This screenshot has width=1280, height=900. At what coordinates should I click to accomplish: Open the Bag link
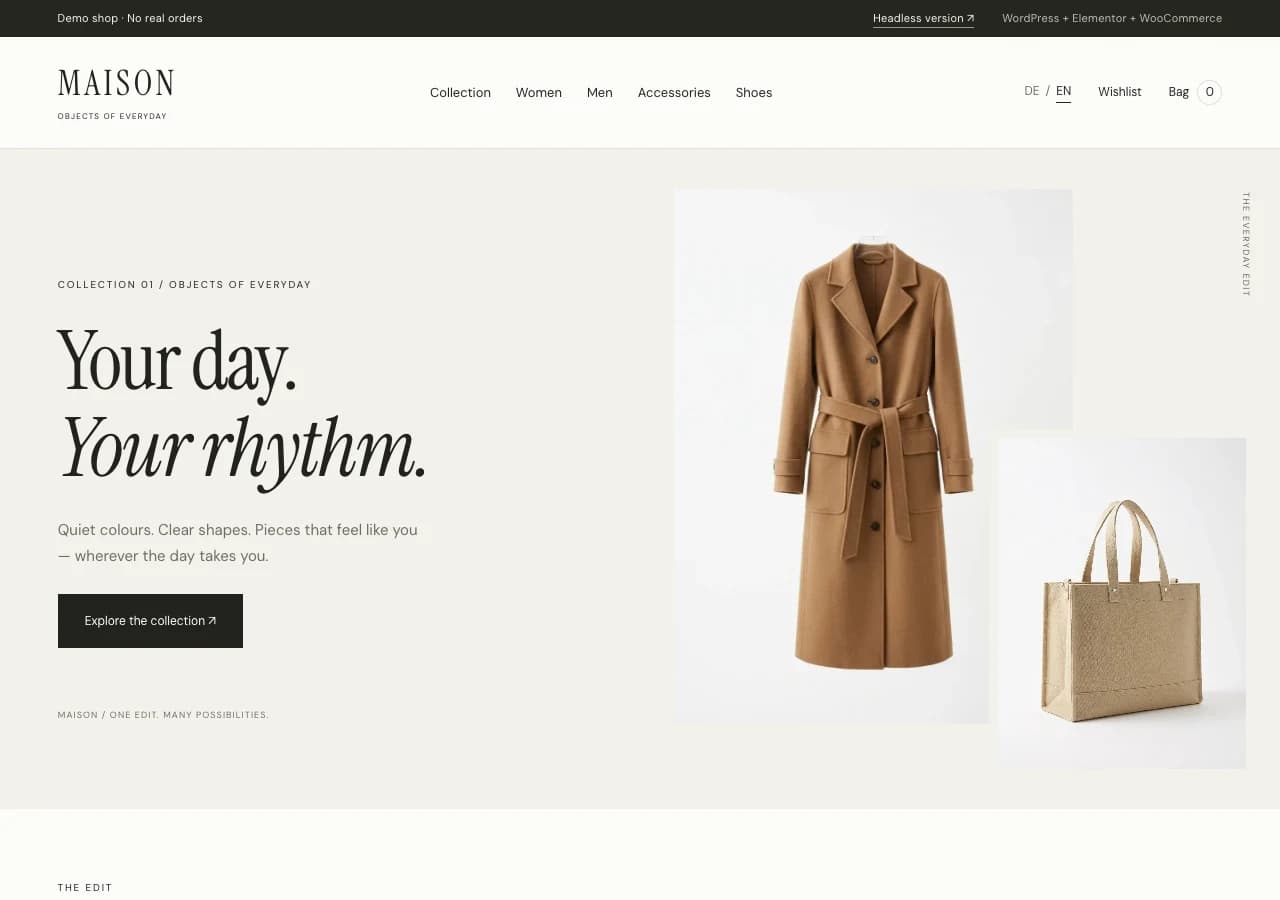(x=1179, y=92)
